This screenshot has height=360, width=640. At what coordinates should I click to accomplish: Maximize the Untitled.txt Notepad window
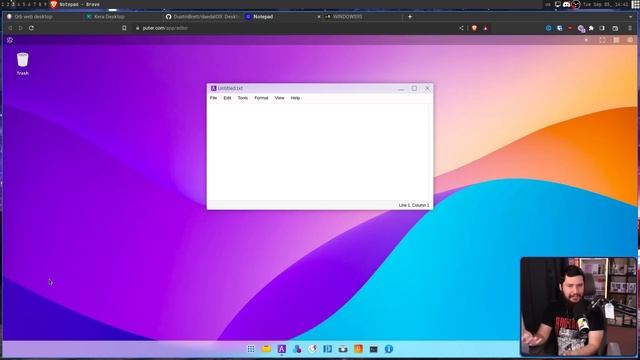click(x=414, y=88)
